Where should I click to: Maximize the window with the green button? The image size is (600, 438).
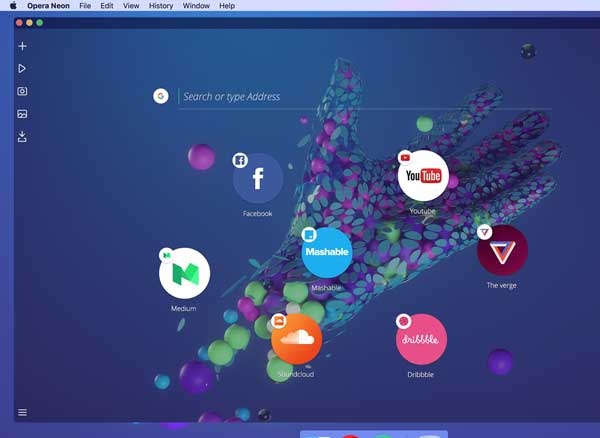(39, 23)
